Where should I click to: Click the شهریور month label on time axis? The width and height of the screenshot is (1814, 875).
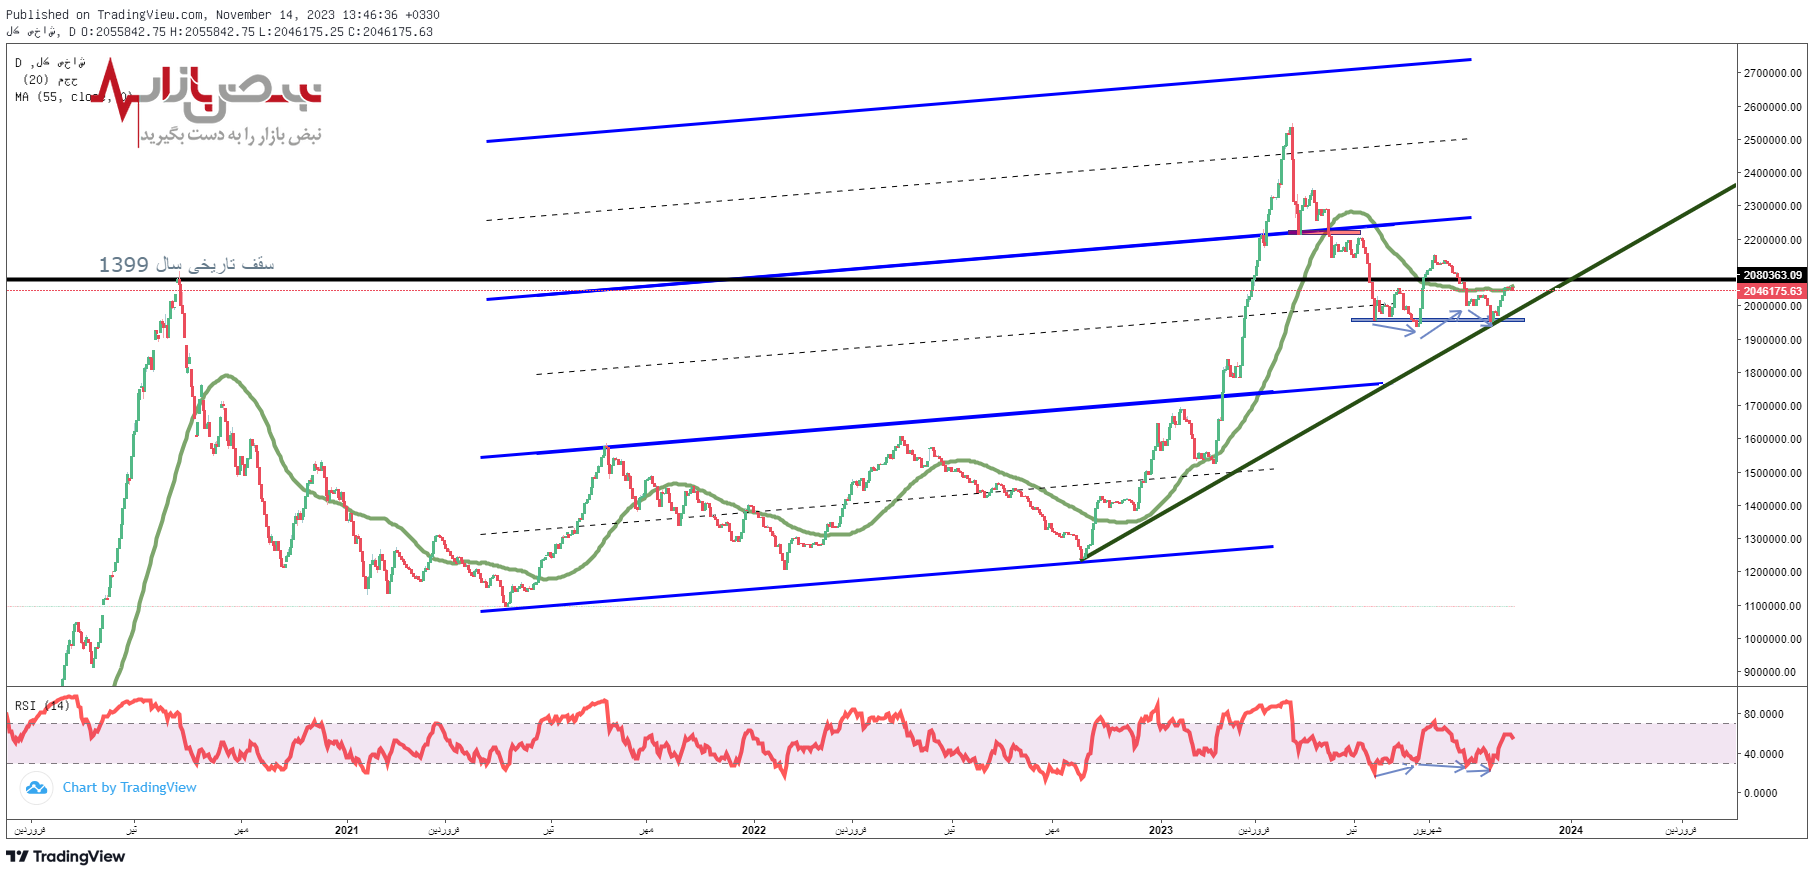1427,830
